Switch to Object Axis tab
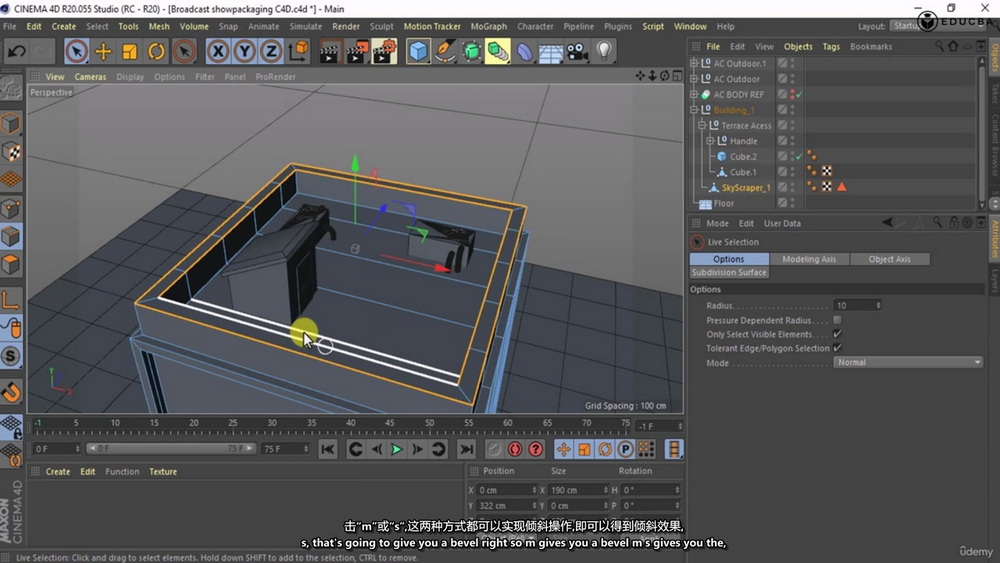 point(889,259)
